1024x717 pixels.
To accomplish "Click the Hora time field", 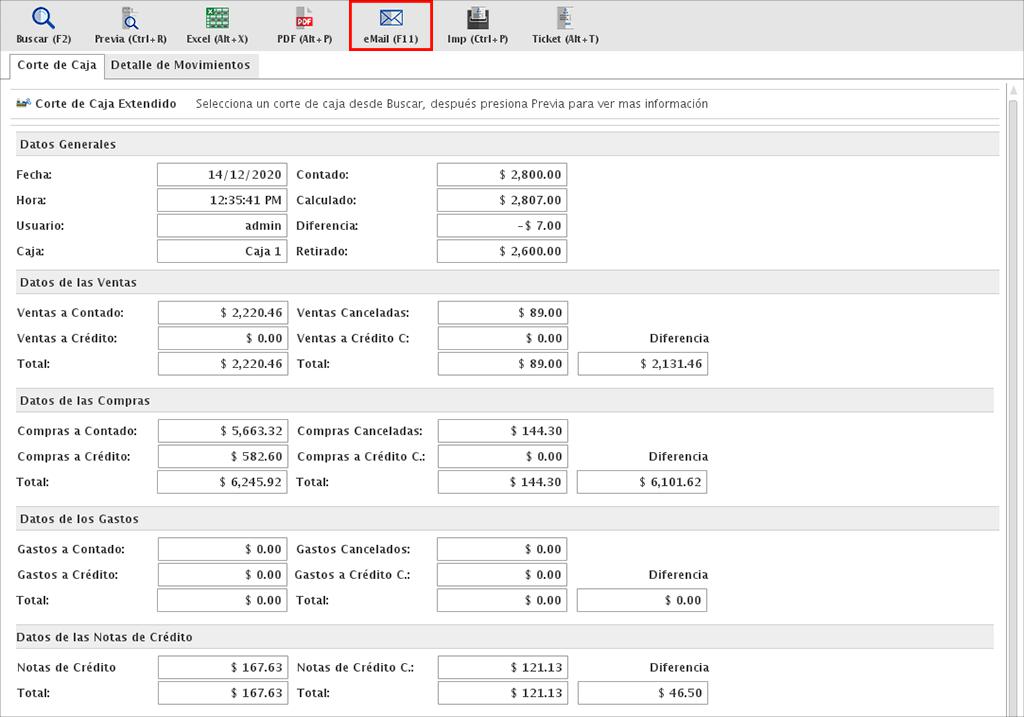I will tap(222, 200).
